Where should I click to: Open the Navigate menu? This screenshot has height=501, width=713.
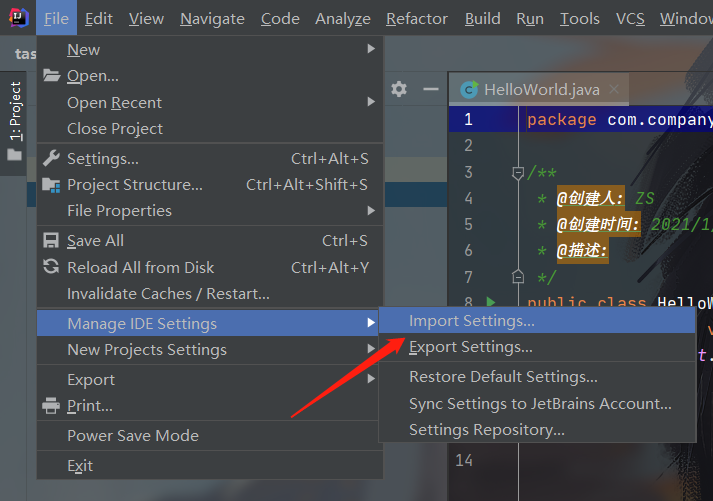click(x=212, y=19)
